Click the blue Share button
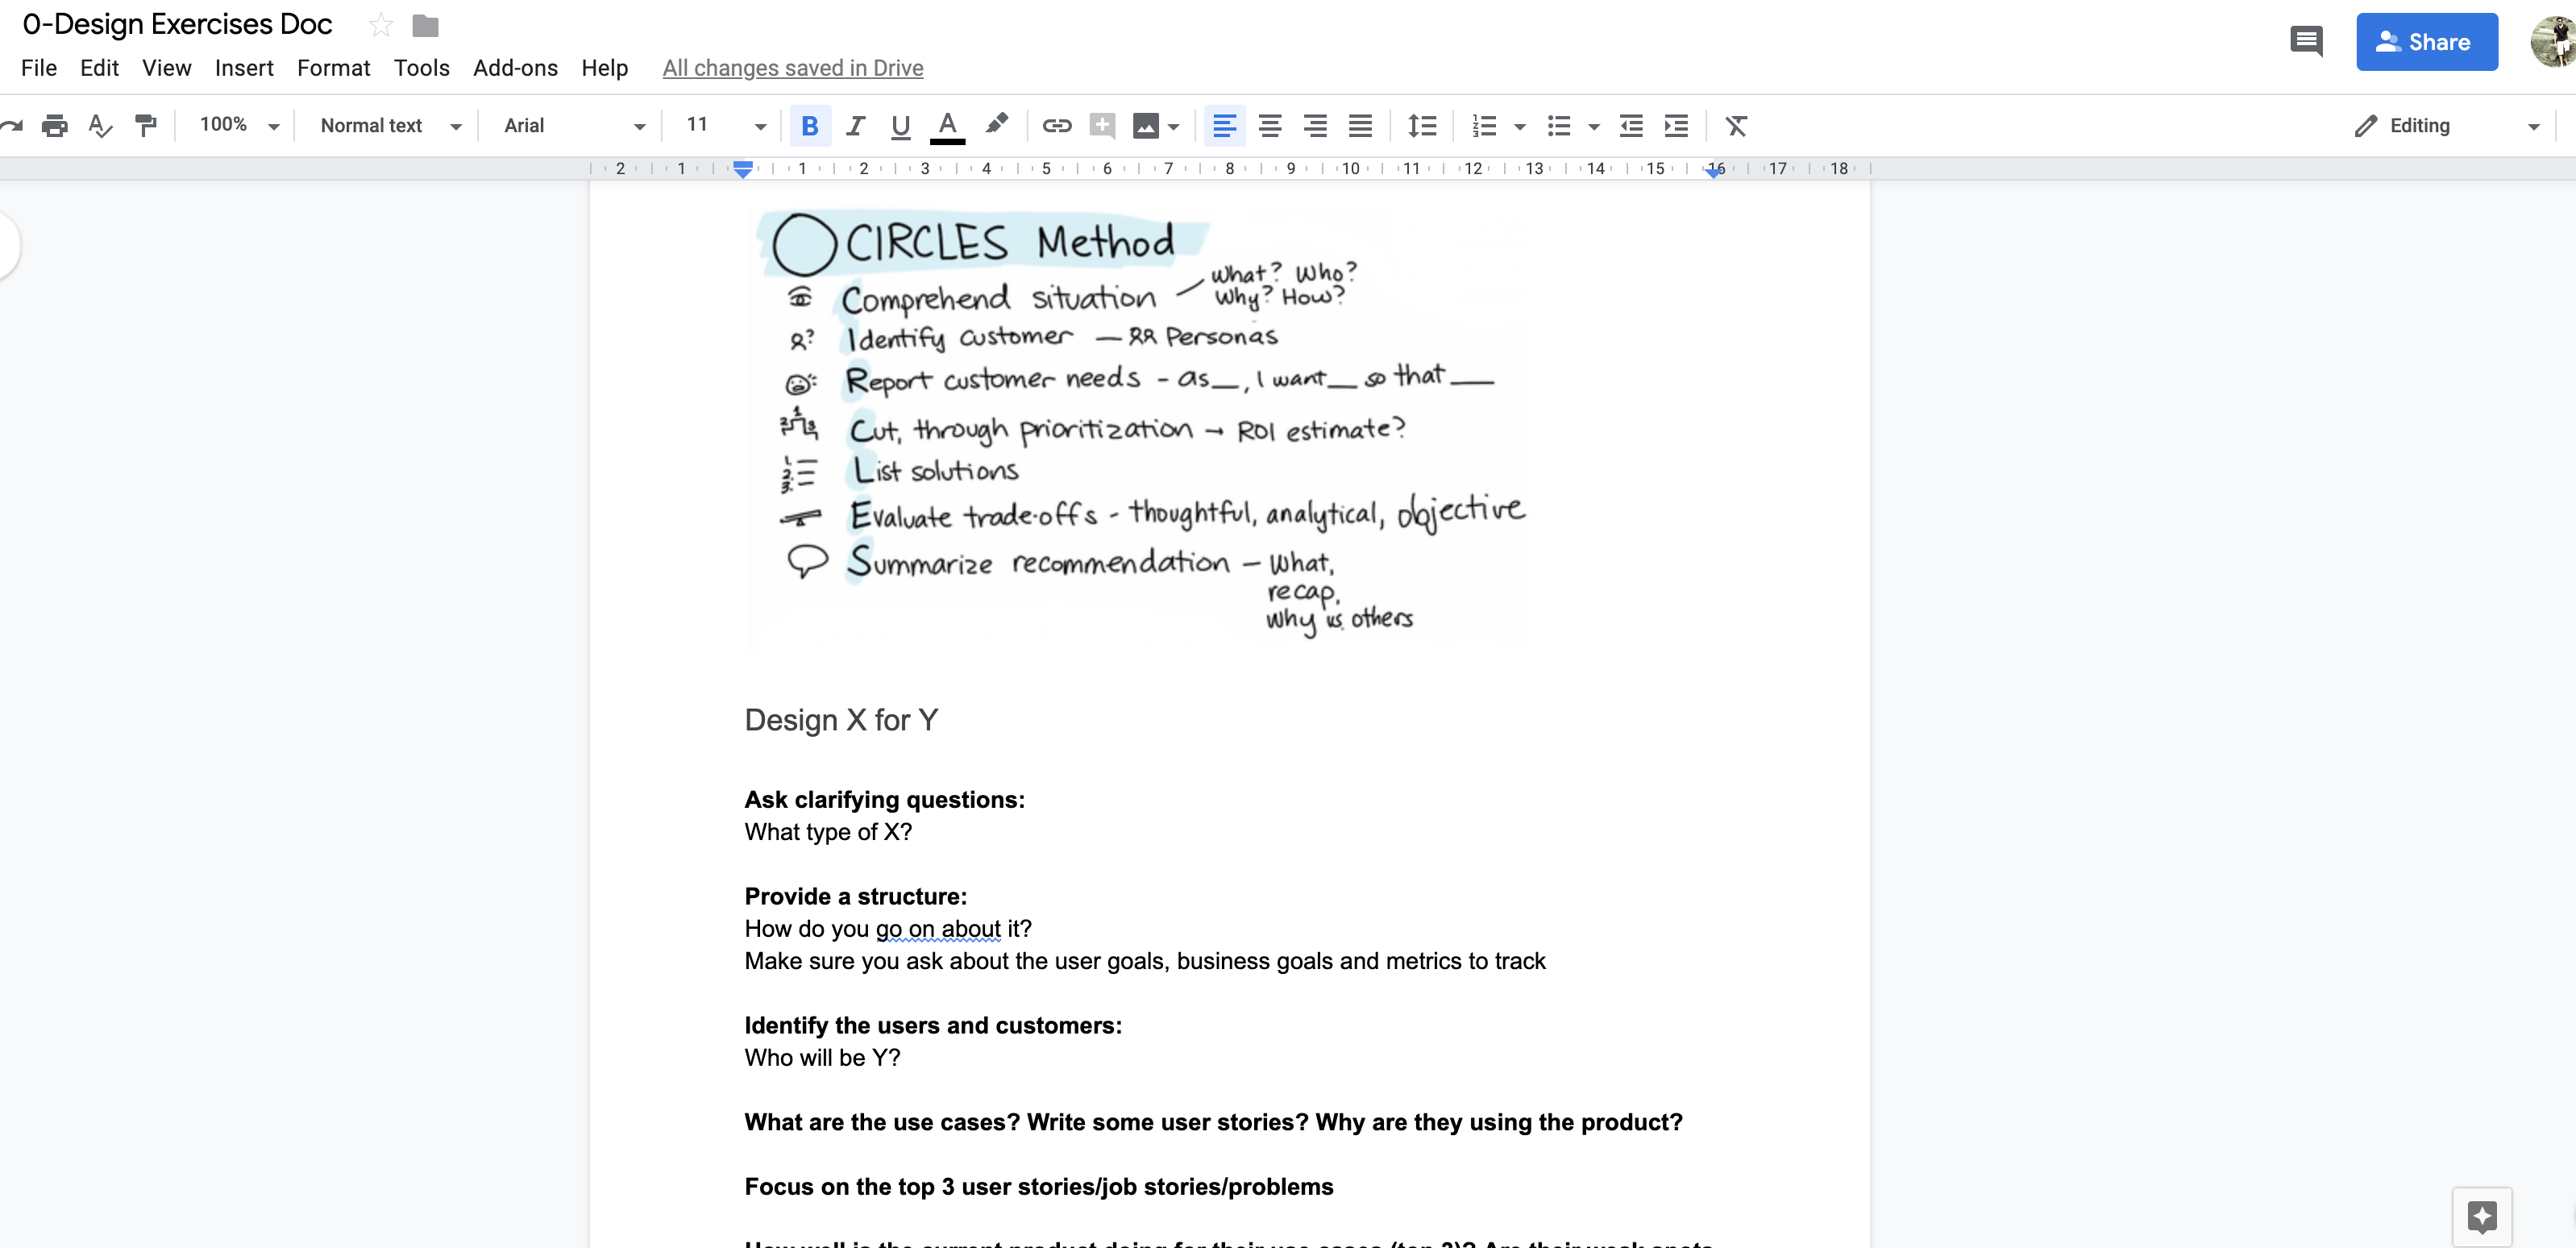This screenshot has width=2576, height=1248. (2426, 42)
